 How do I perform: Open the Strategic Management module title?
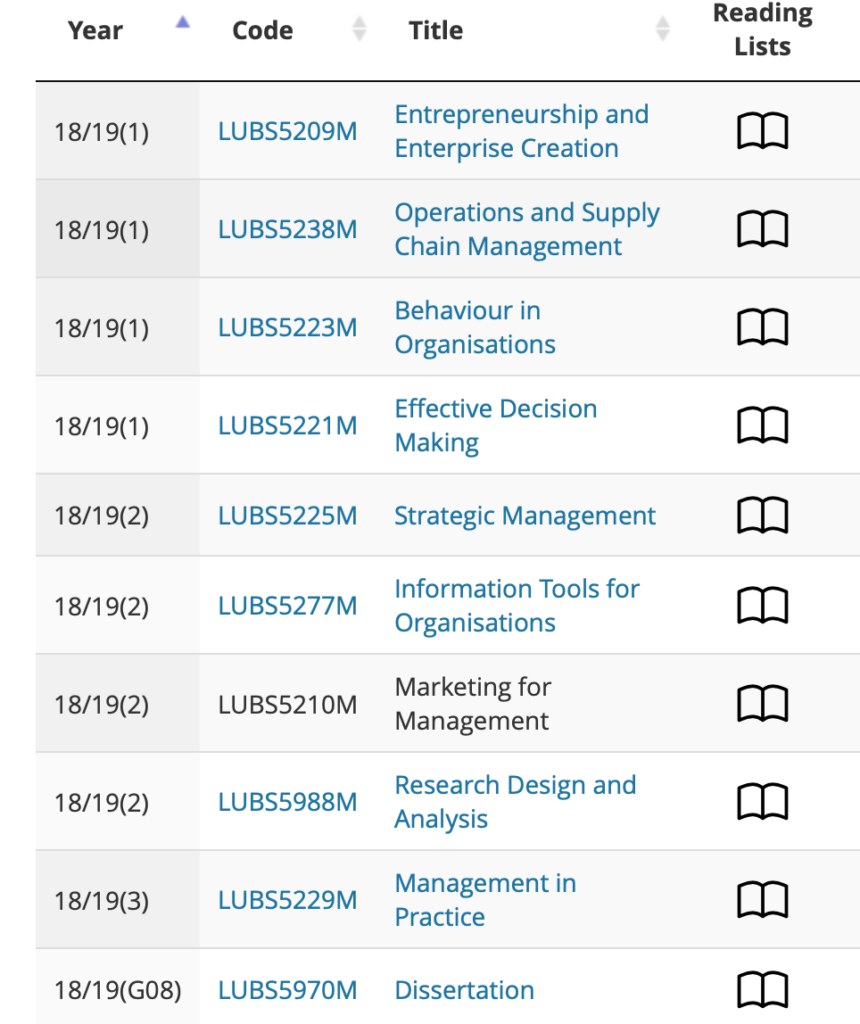(x=524, y=516)
